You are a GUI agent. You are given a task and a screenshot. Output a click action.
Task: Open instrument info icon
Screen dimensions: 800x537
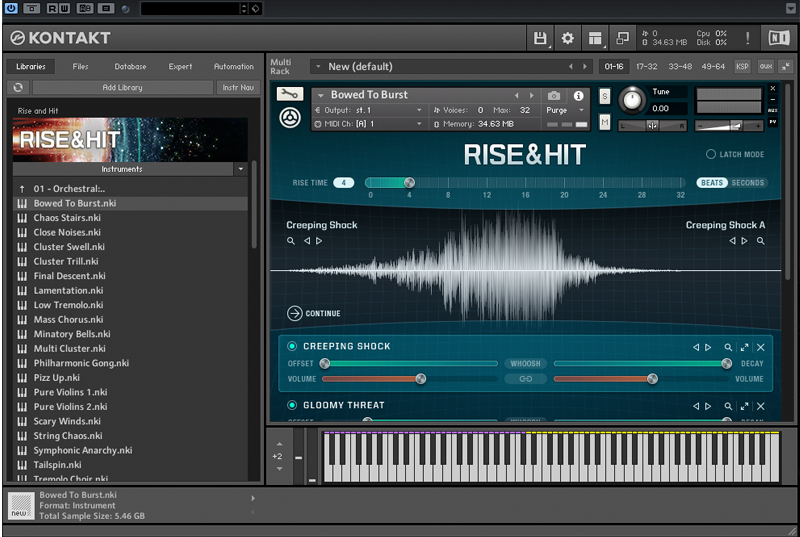[579, 95]
